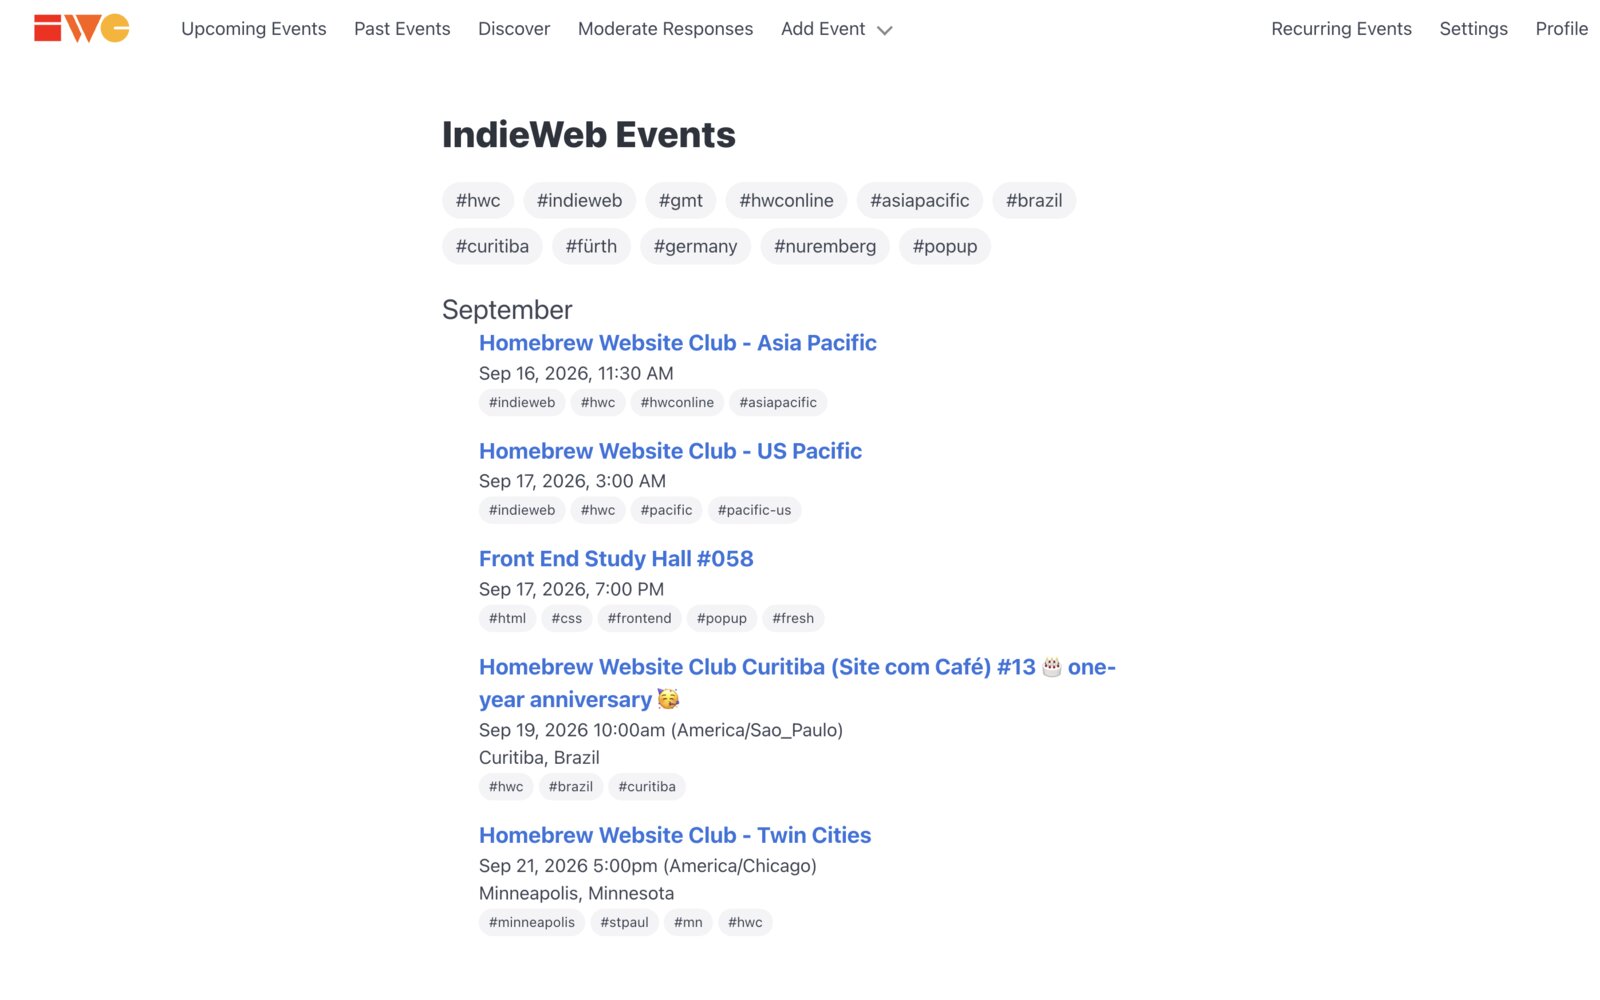Open Recurring Events
Screen dimensions: 1600x1000
coord(1341,29)
